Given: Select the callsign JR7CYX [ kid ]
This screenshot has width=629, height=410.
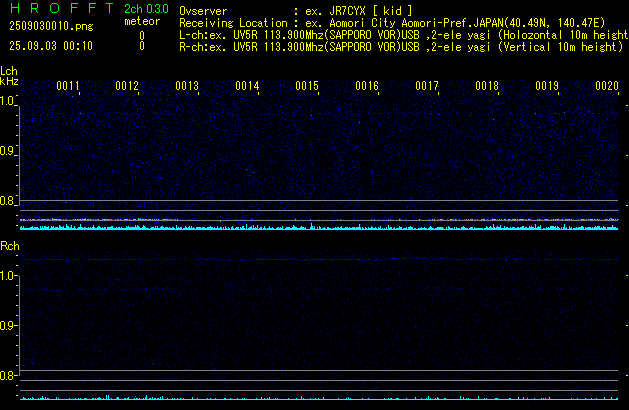Looking at the screenshot, I should pyautogui.click(x=371, y=11).
